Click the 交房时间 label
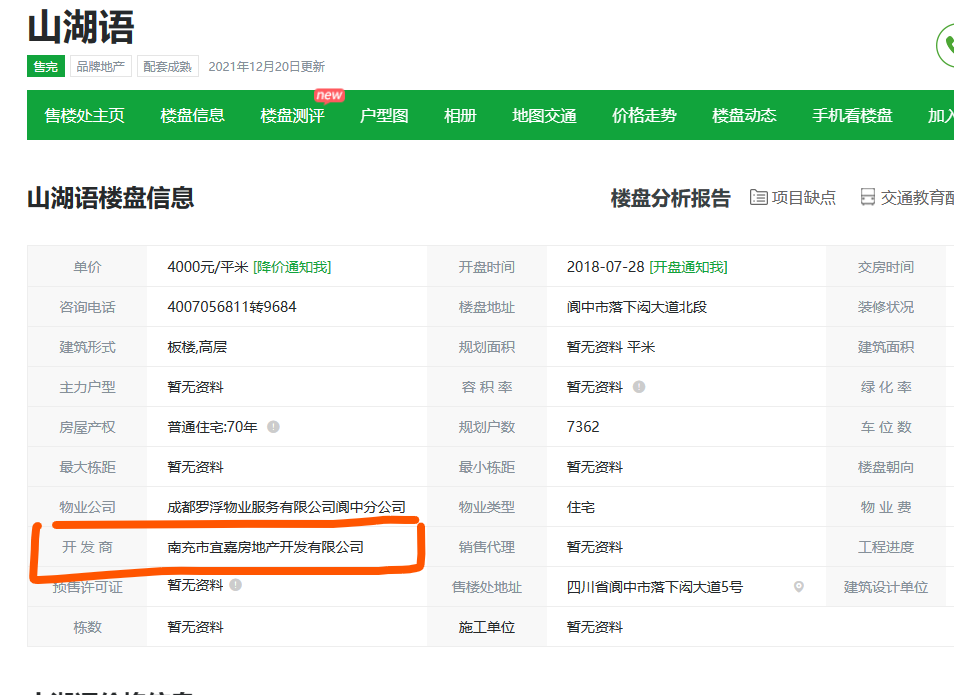Screen dimensions: 954x695 pos(886,267)
